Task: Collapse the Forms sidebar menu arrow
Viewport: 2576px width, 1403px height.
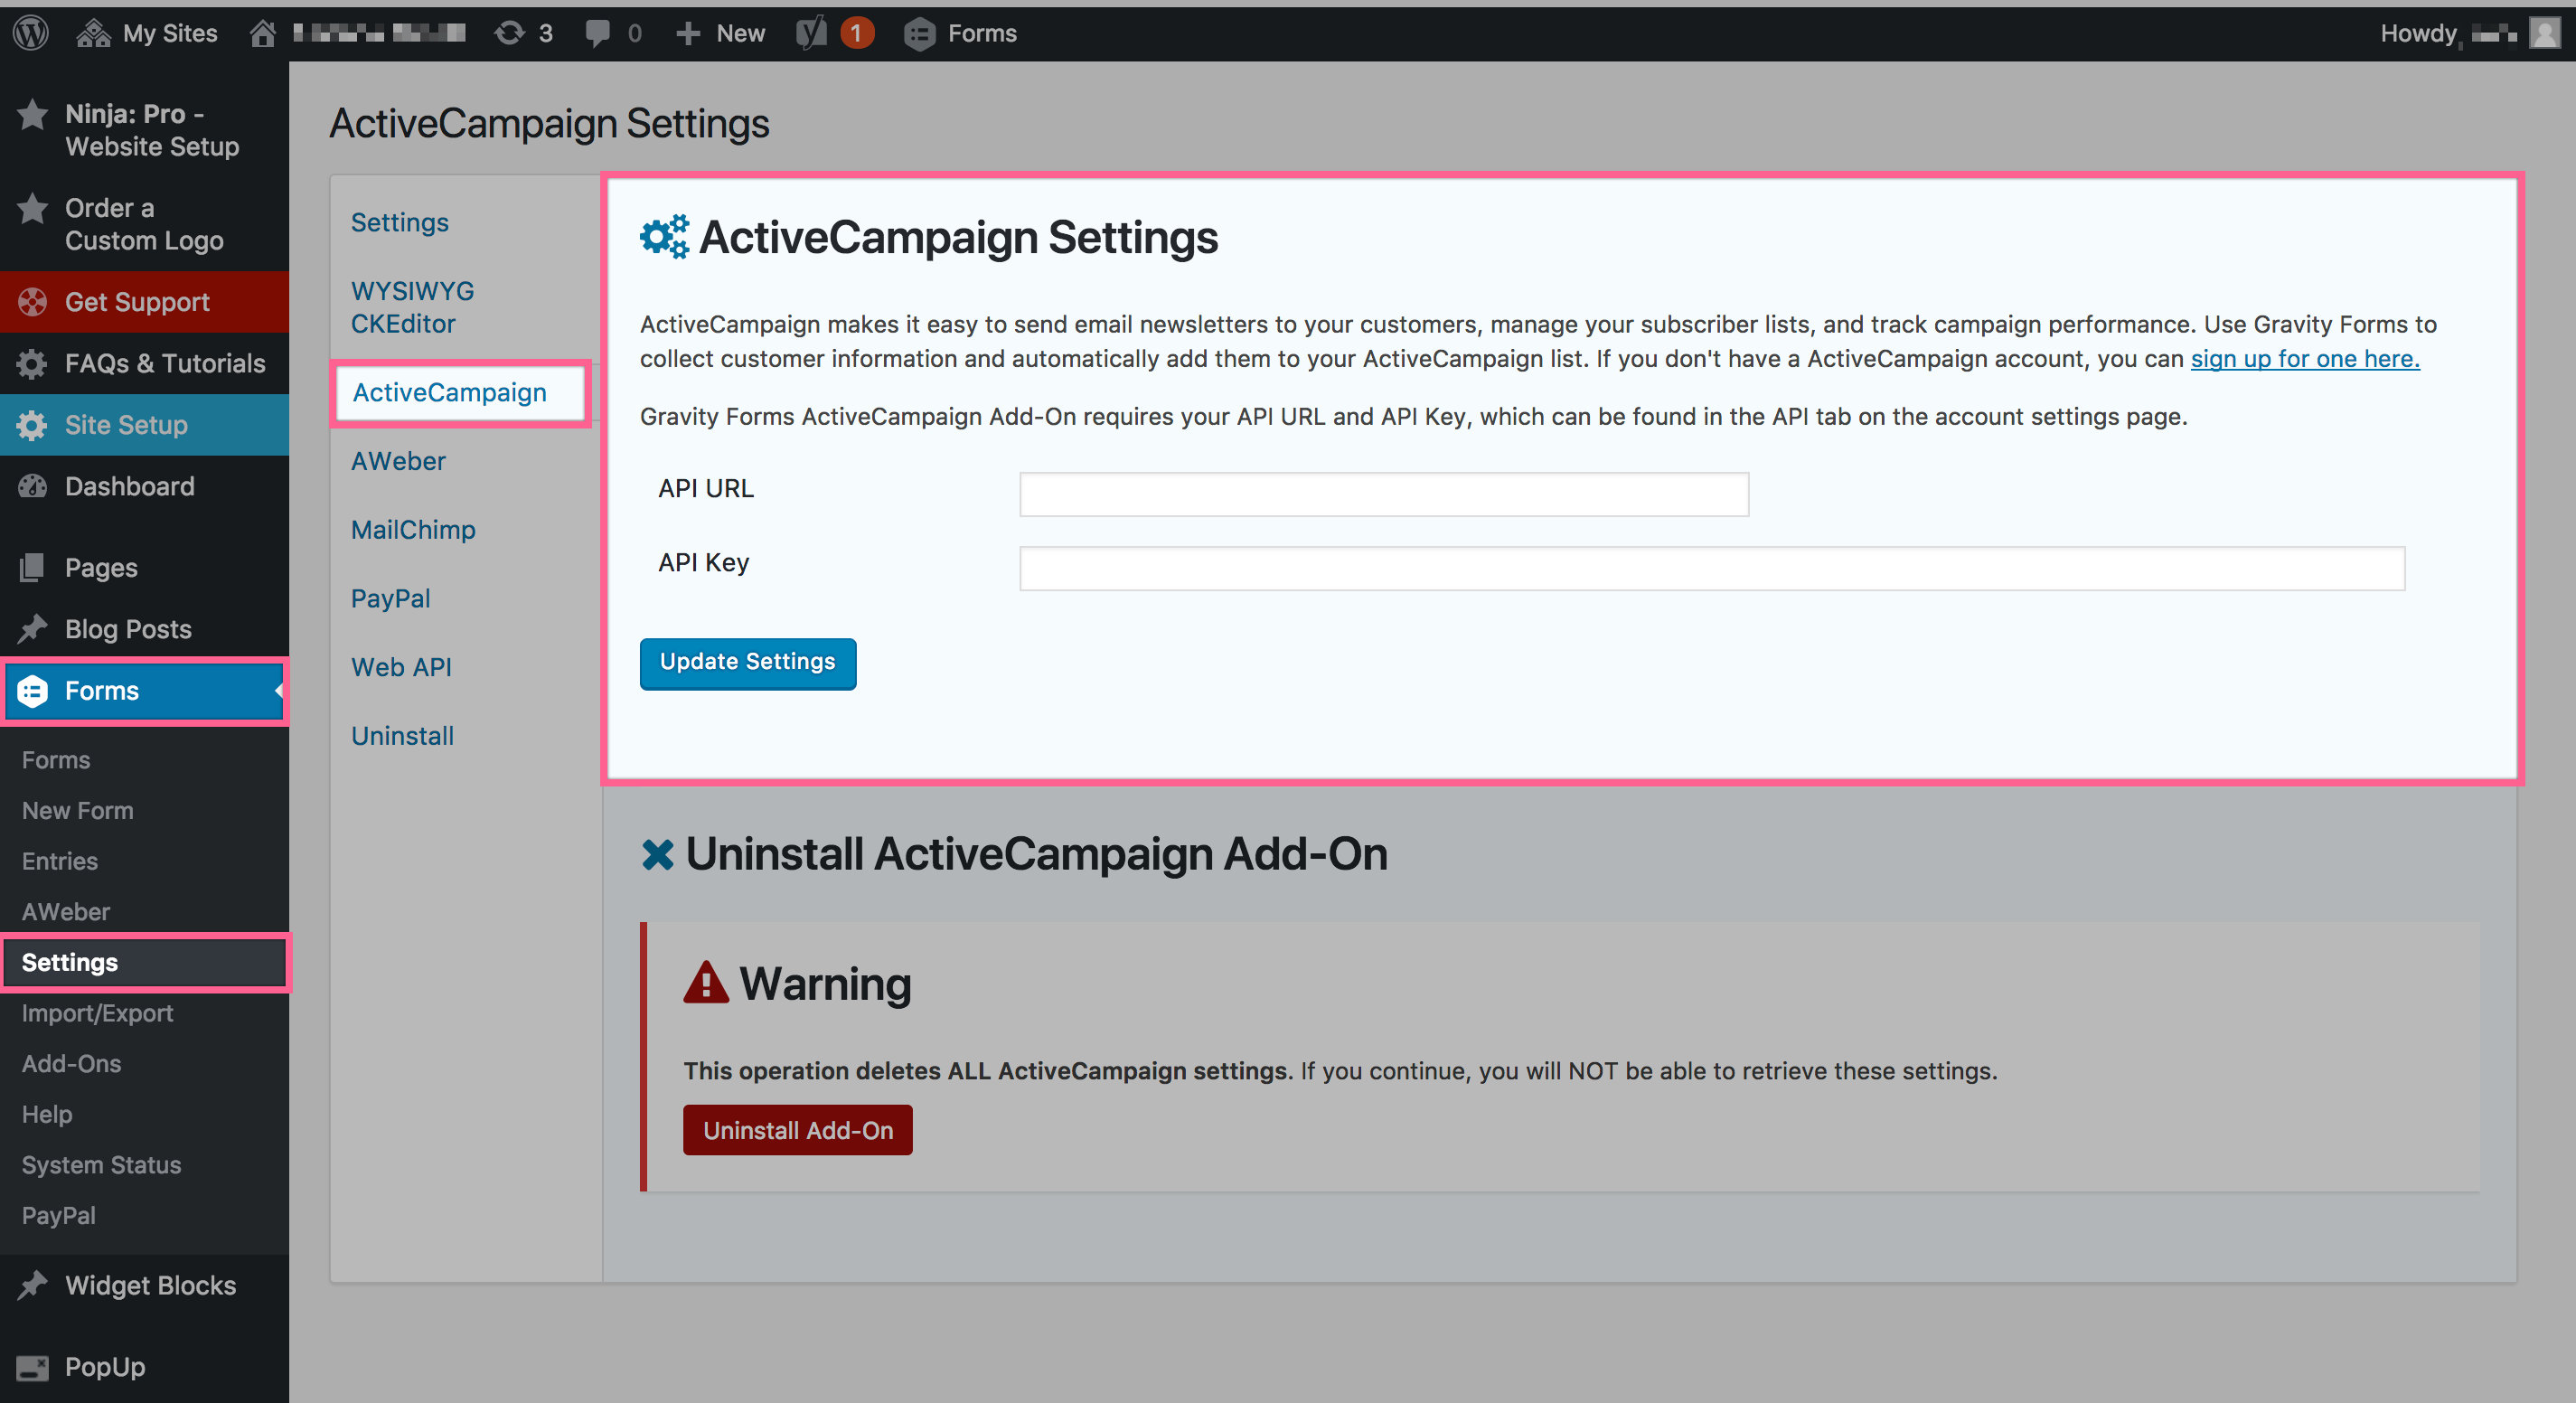Action: 278,690
